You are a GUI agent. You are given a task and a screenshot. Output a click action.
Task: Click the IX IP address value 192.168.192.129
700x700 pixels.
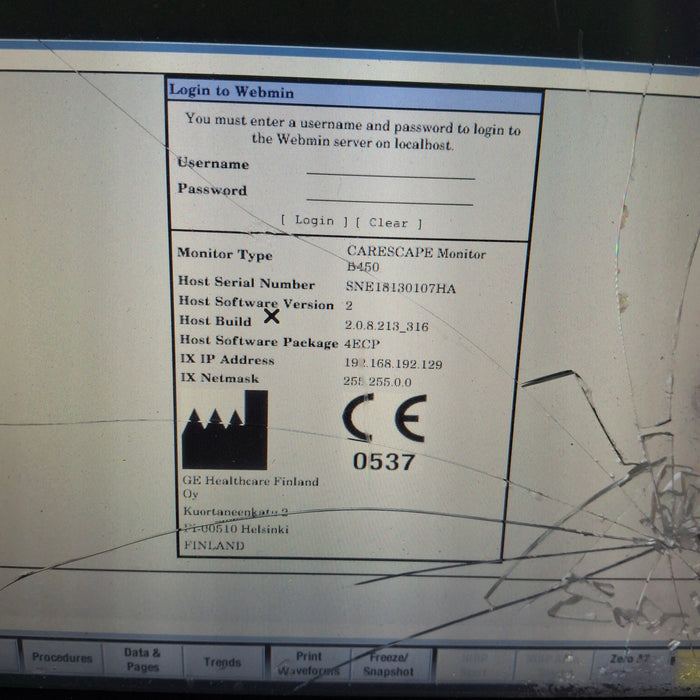(394, 364)
